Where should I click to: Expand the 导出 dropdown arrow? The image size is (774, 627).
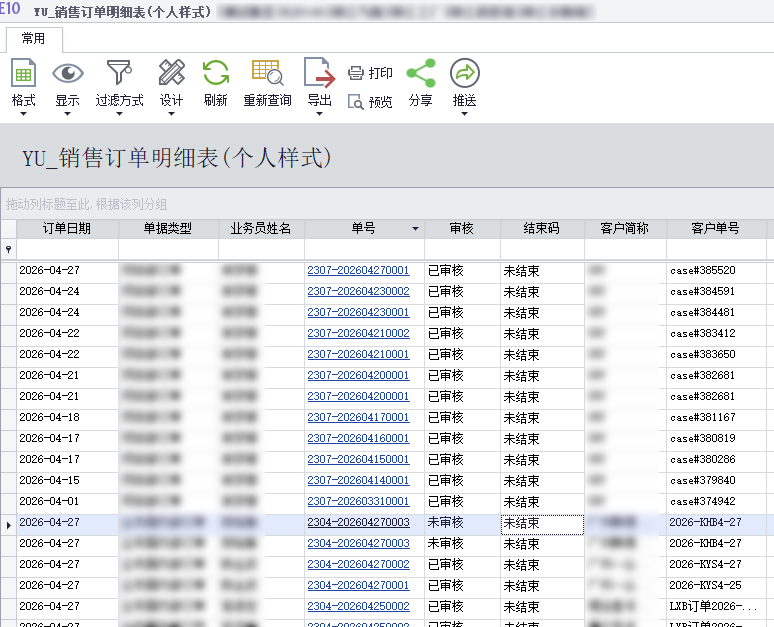coord(319,114)
